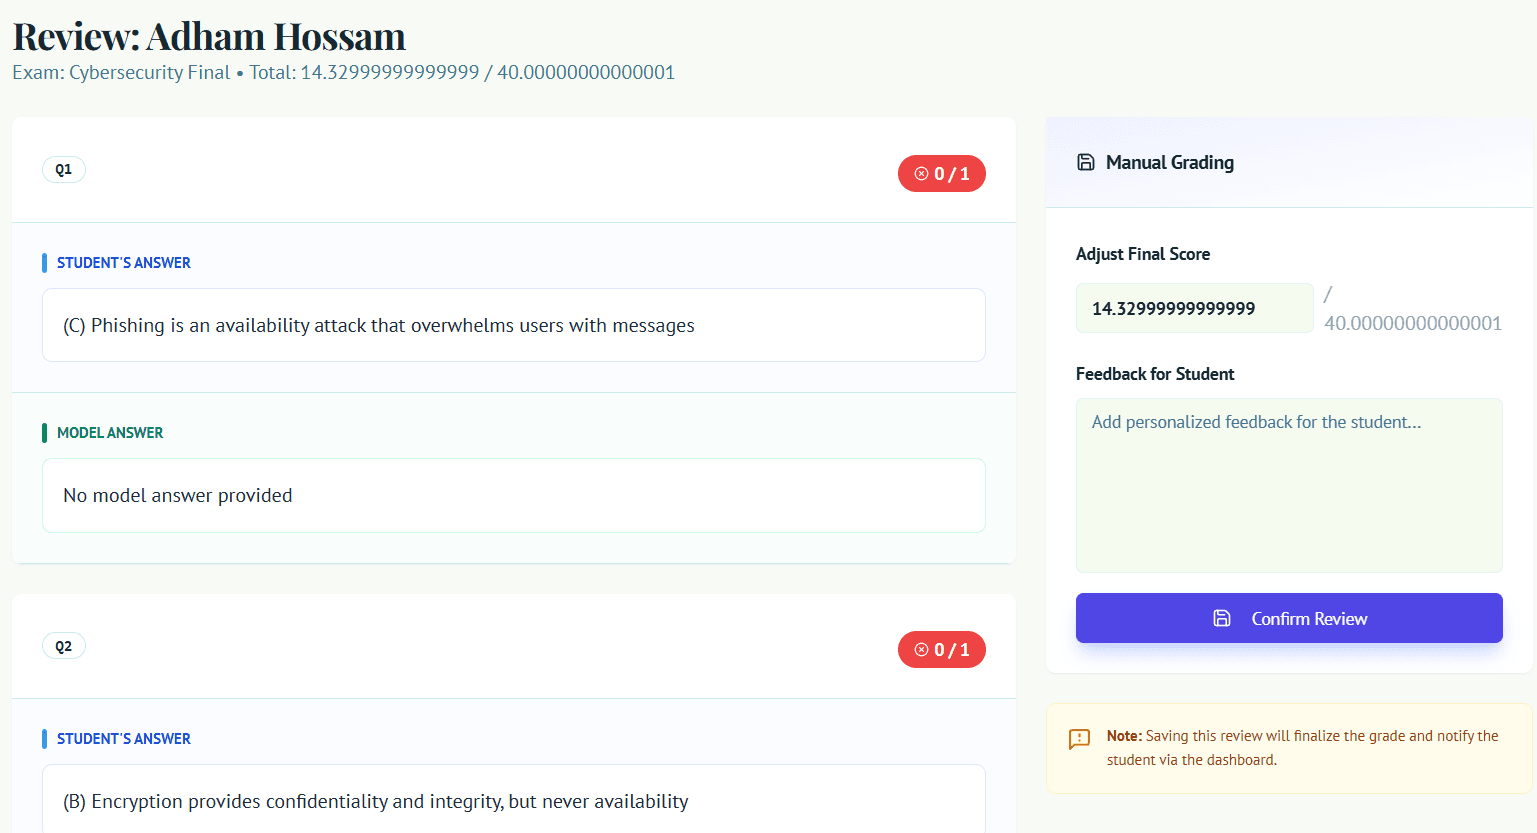1537x833 pixels.
Task: Click the Feedback for Student textarea
Action: coord(1288,485)
